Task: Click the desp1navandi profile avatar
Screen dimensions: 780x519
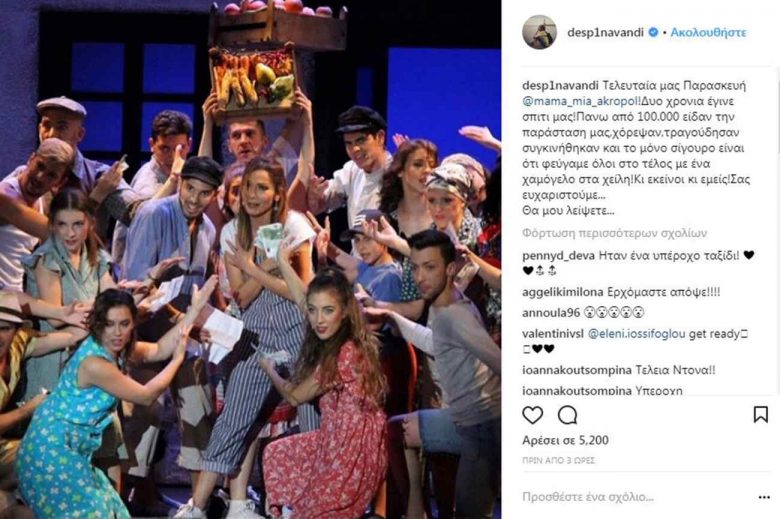Action: pyautogui.click(x=539, y=32)
